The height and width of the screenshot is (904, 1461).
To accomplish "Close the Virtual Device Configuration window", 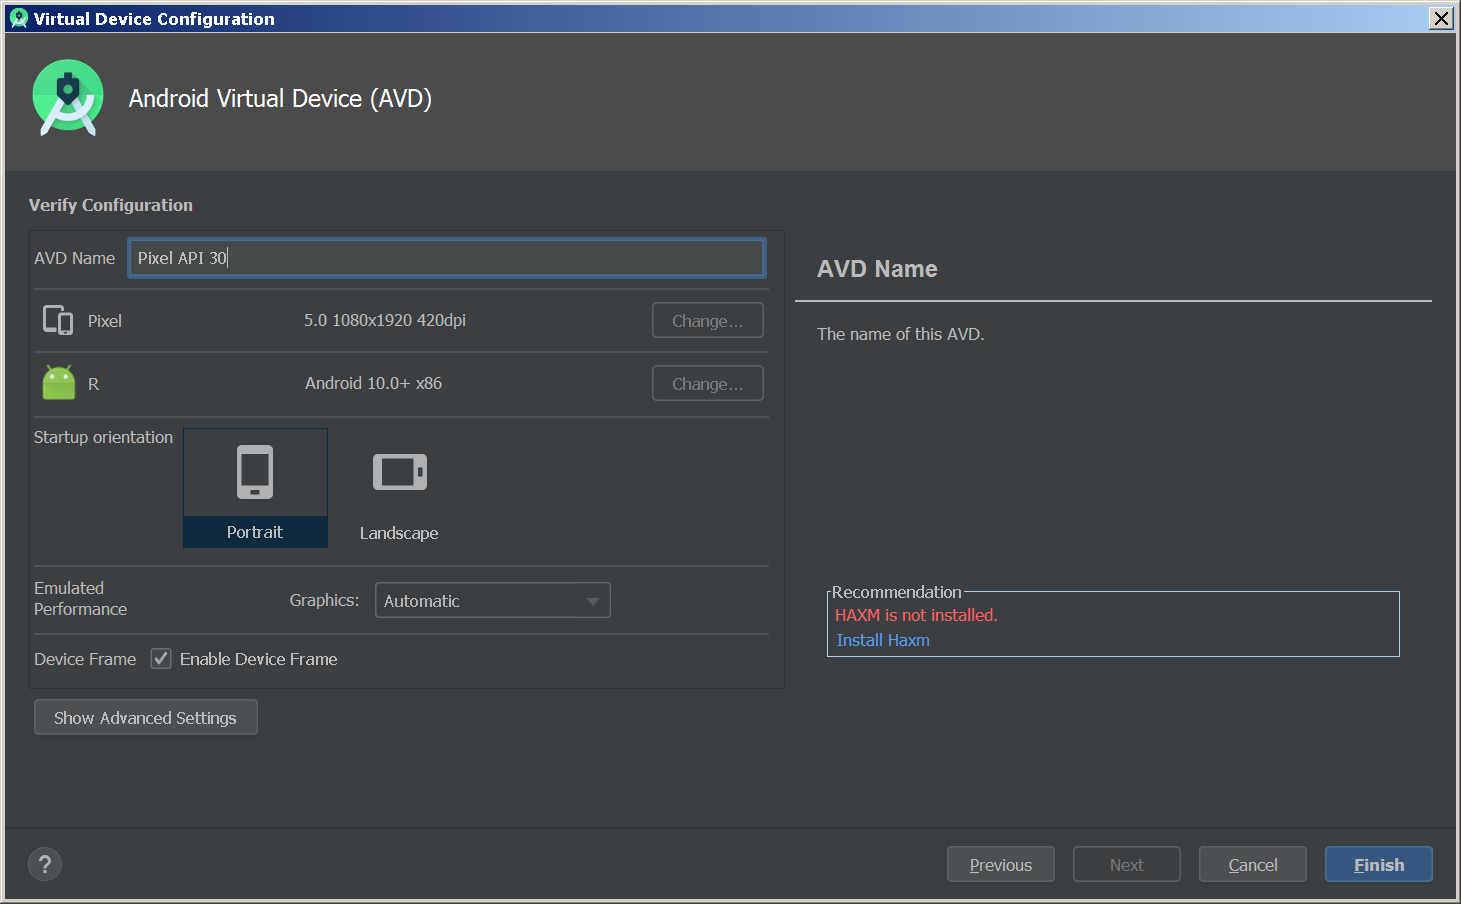I will [x=1441, y=18].
